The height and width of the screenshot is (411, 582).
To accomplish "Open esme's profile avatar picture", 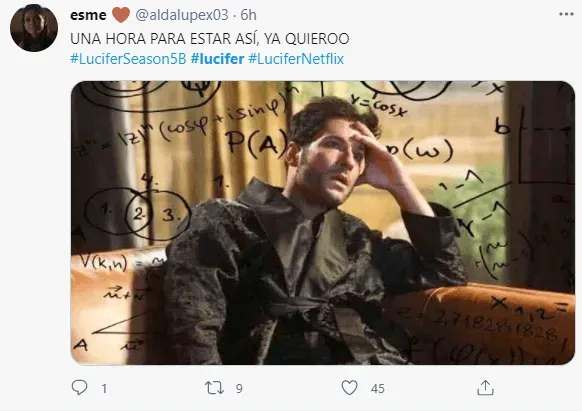I will [34, 28].
